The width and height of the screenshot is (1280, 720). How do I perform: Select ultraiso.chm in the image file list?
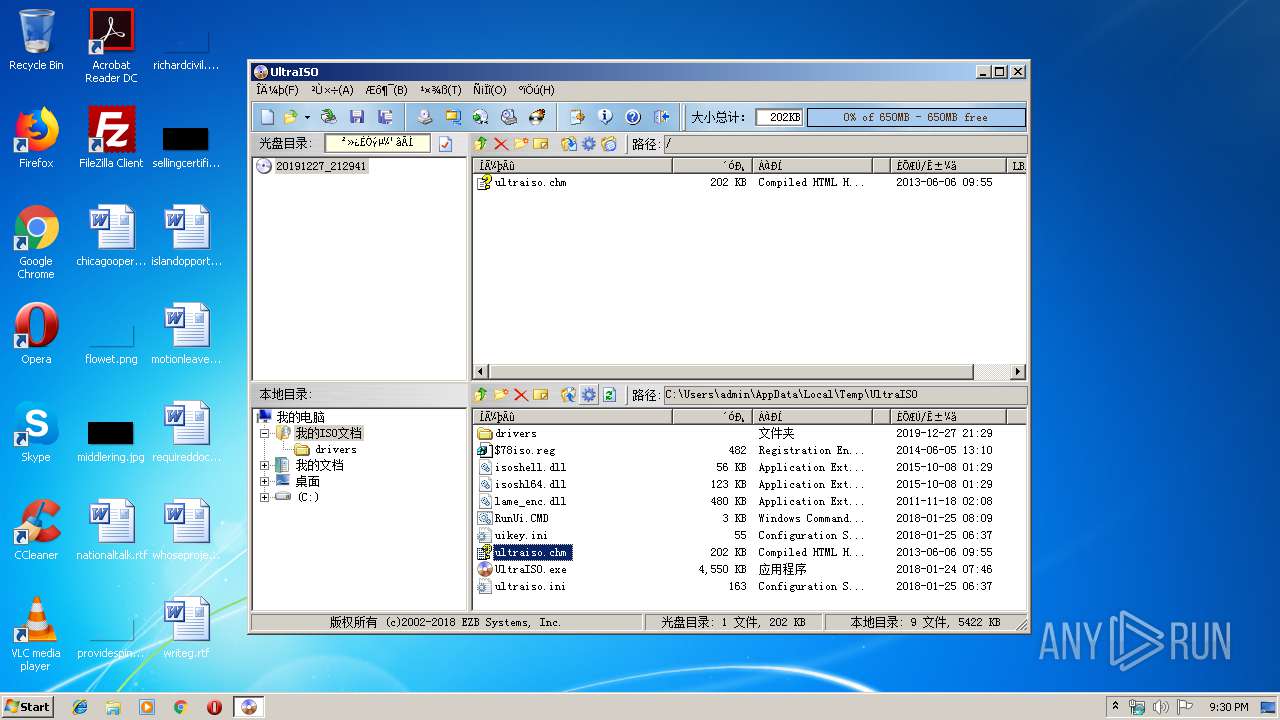coord(530,183)
